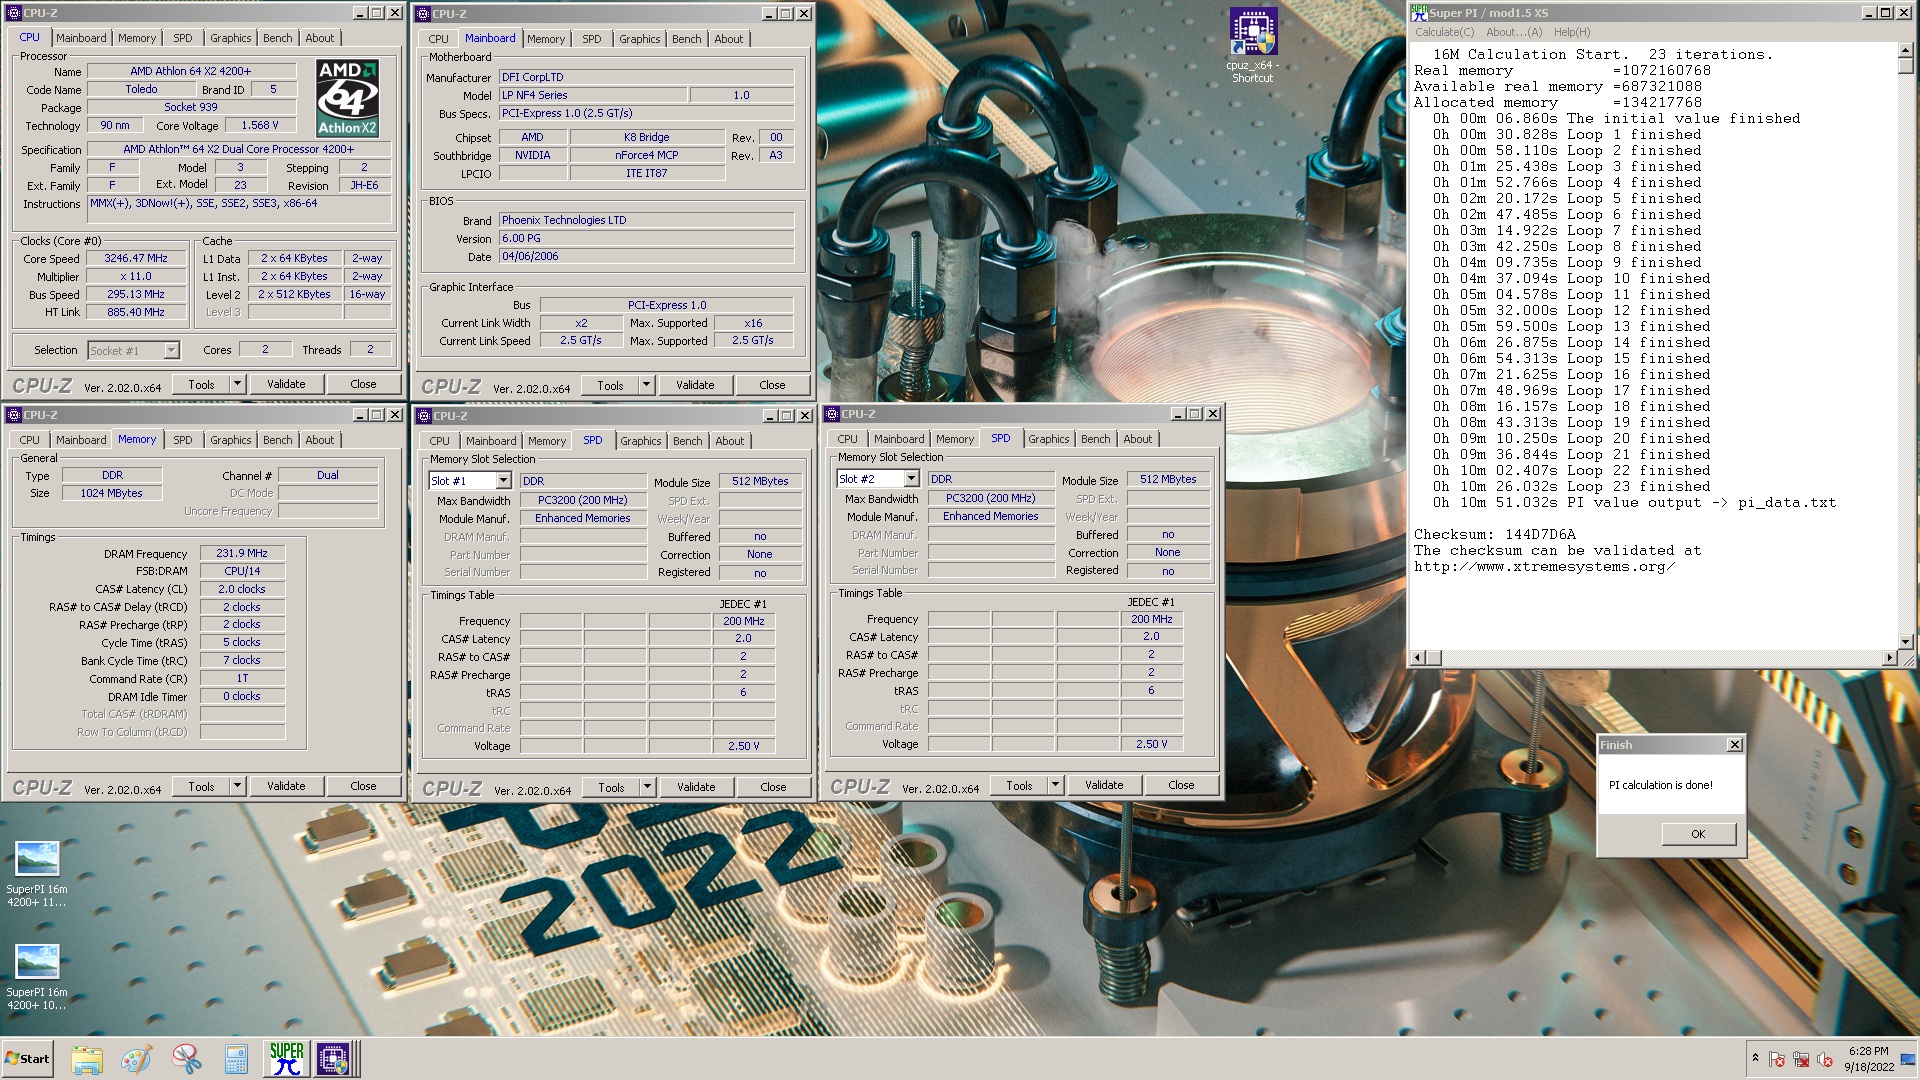Expand Tools arrow in the Slot #2 SPD window
Image resolution: width=1920 pixels, height=1080 pixels.
pos(1055,785)
